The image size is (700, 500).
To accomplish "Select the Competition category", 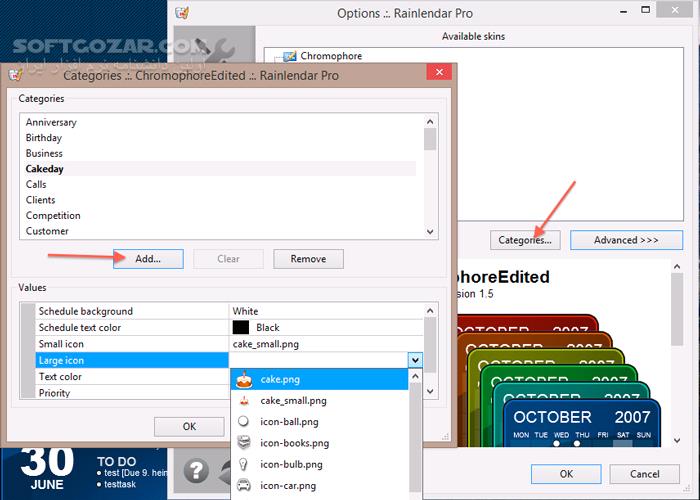I will point(53,216).
